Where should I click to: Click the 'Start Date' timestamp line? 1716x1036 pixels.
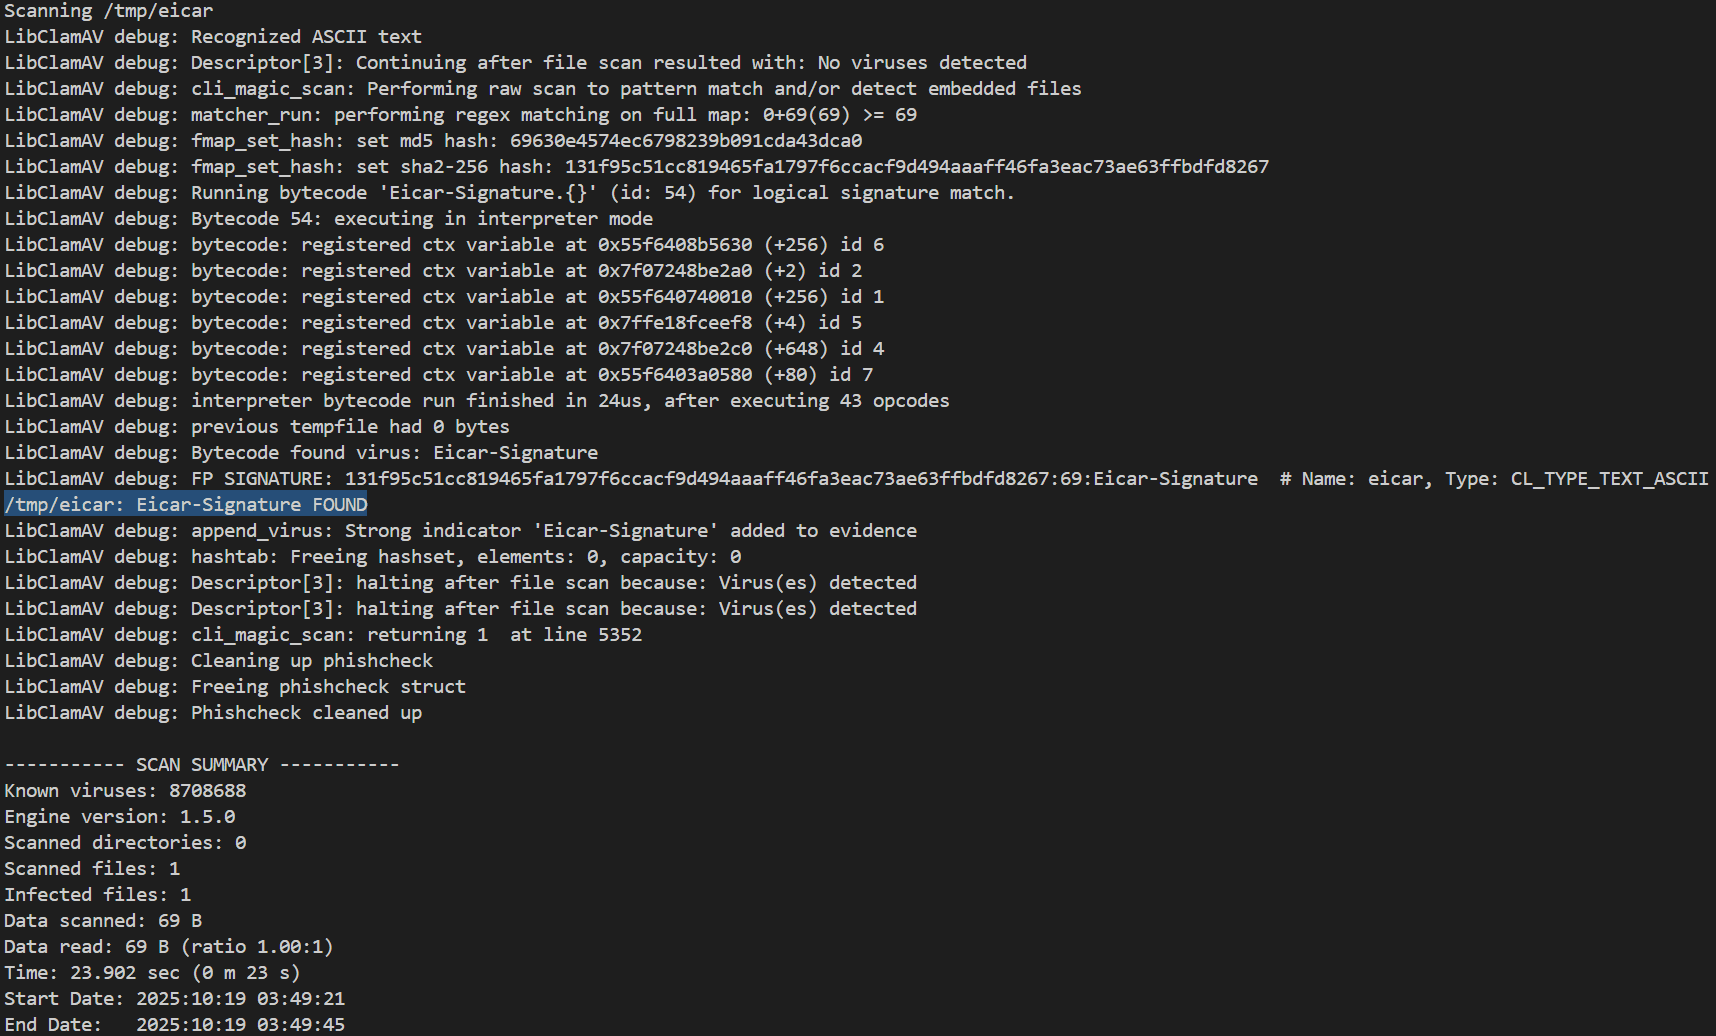174,999
